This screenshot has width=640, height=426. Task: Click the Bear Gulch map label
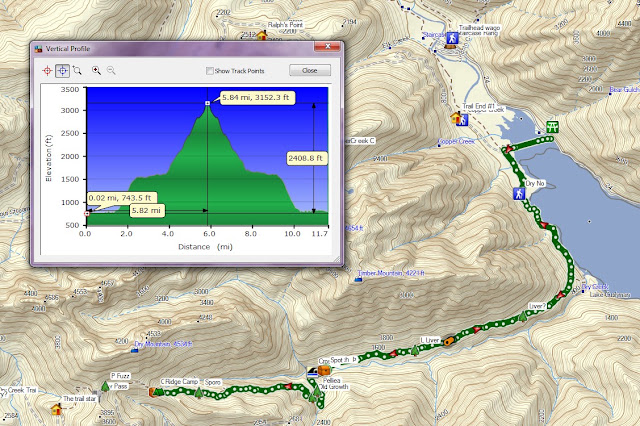coord(624,89)
